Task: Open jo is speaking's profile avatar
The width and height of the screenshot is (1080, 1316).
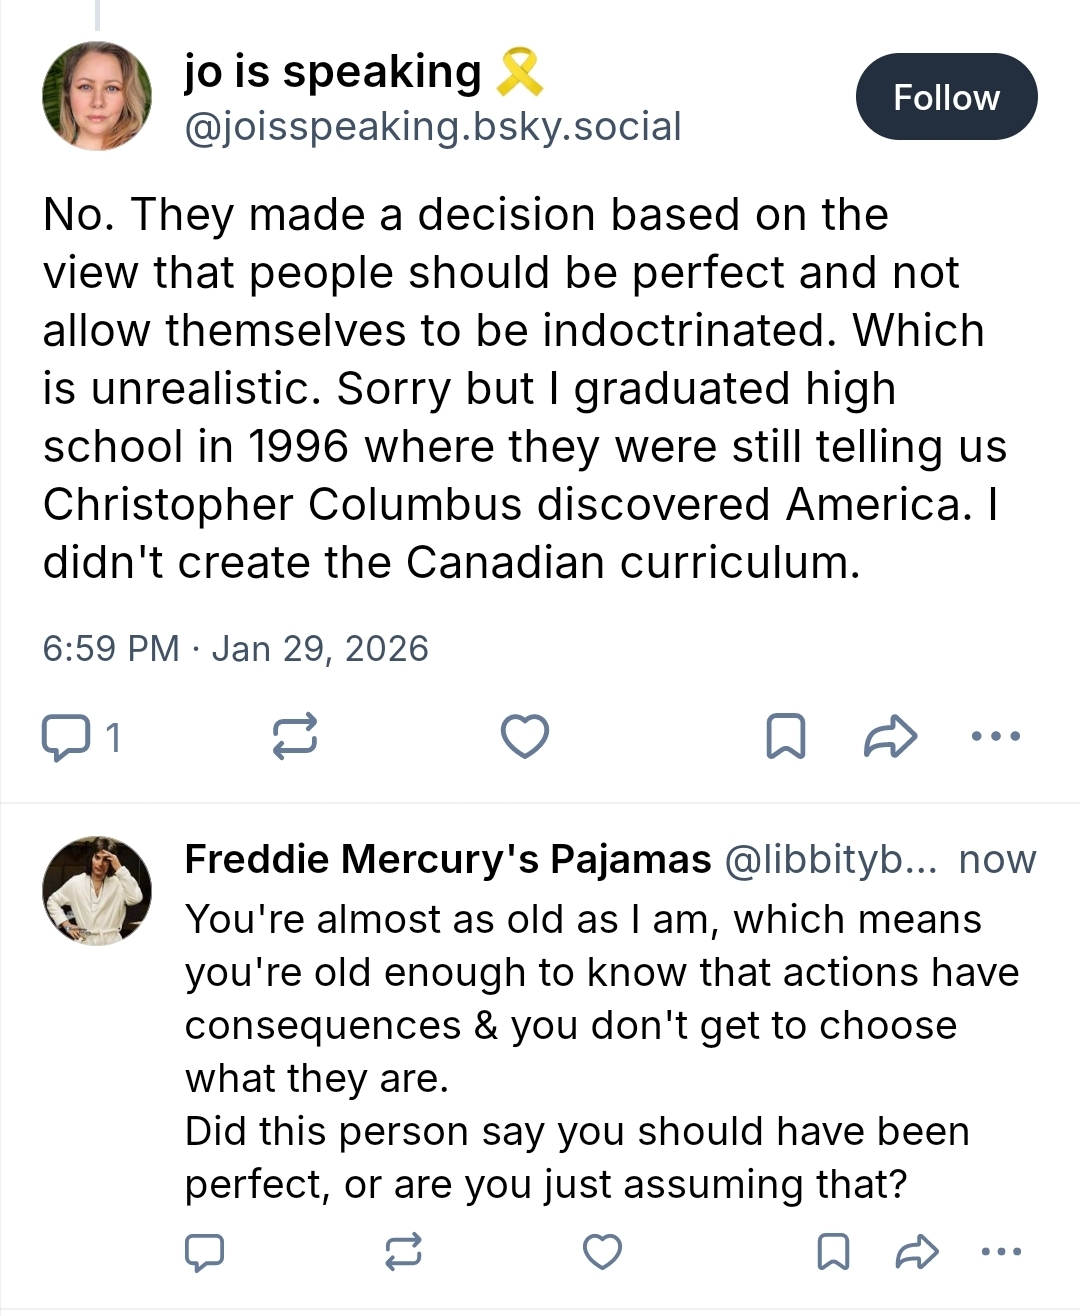Action: tap(97, 96)
